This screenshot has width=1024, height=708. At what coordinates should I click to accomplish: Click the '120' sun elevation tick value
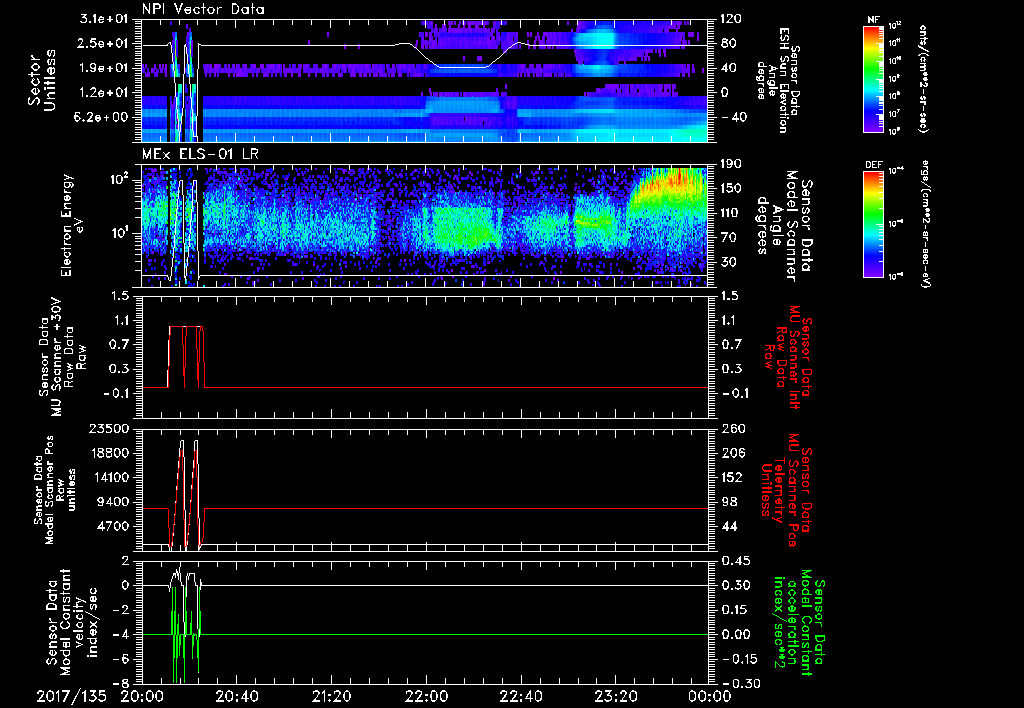point(731,19)
